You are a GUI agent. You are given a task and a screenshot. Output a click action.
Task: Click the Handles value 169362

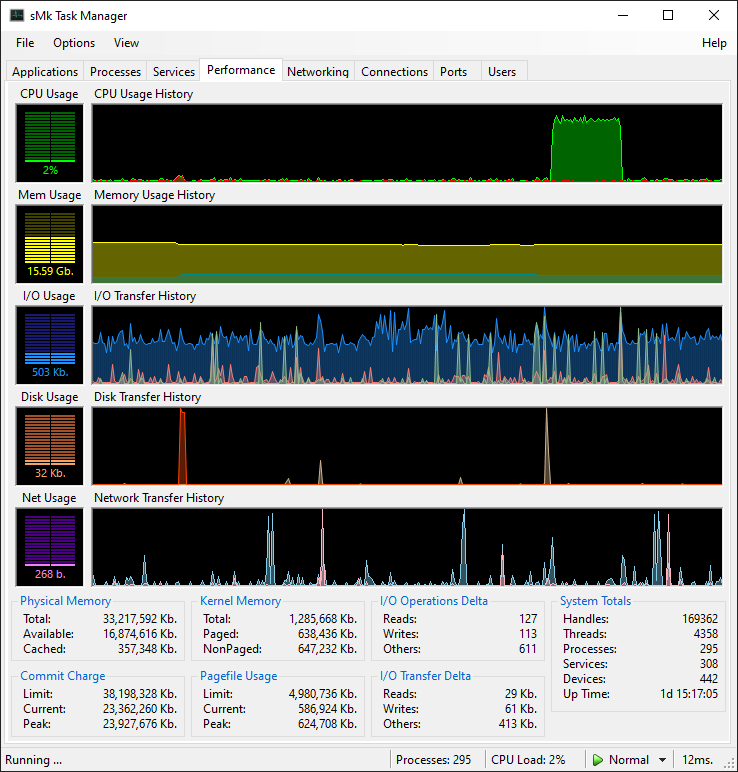[700, 619]
